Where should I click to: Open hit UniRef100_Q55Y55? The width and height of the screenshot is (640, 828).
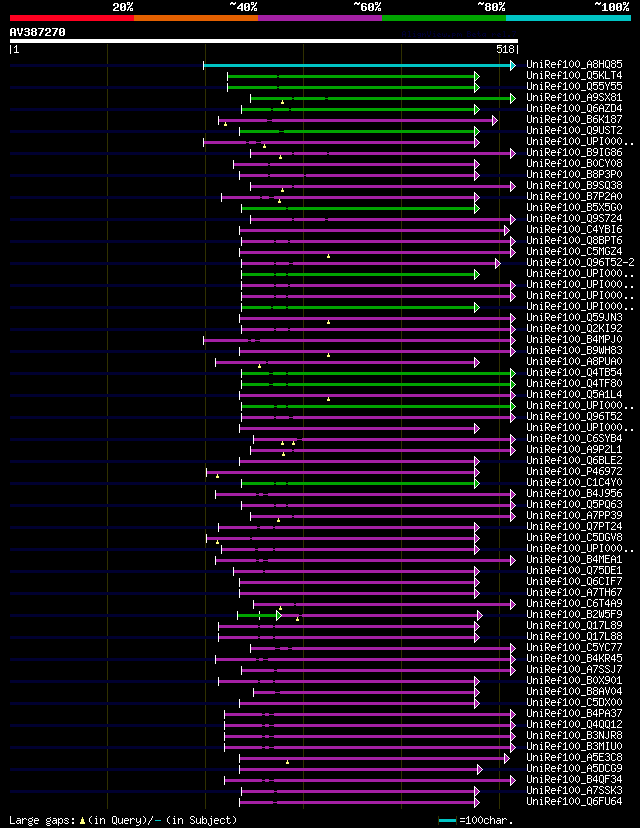[575, 86]
